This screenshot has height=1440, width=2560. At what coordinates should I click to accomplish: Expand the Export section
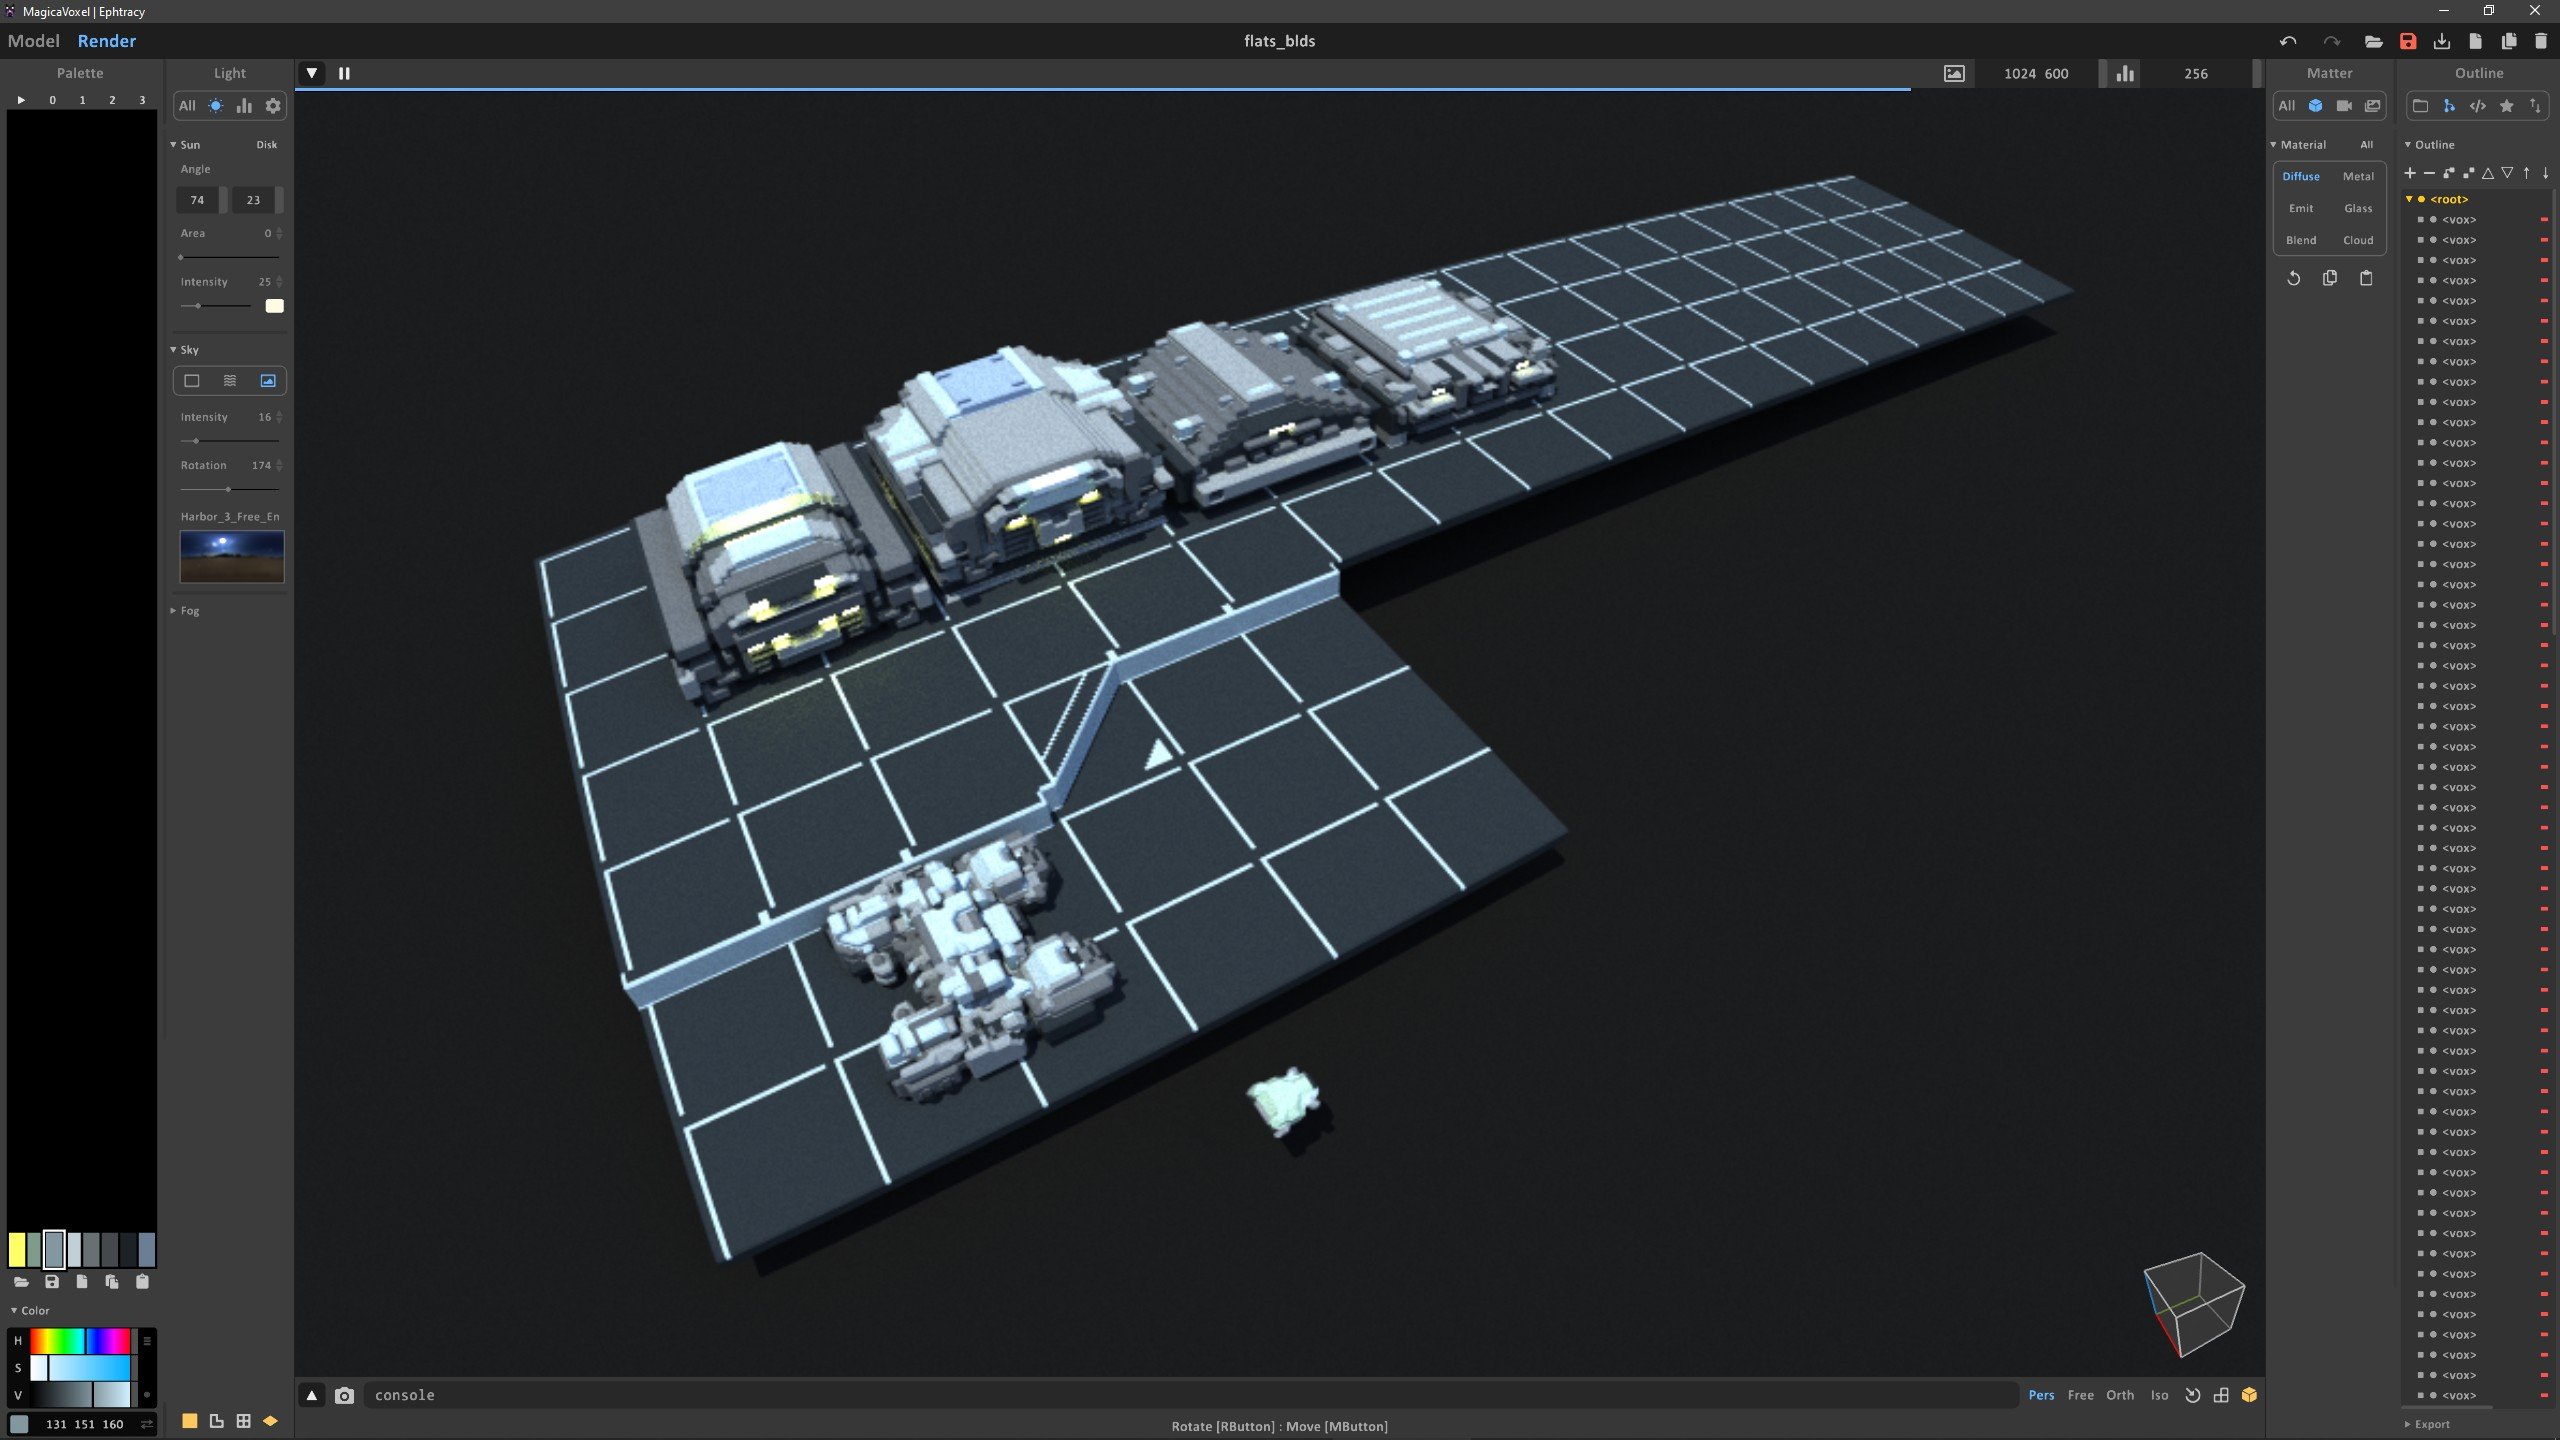pos(2408,1424)
